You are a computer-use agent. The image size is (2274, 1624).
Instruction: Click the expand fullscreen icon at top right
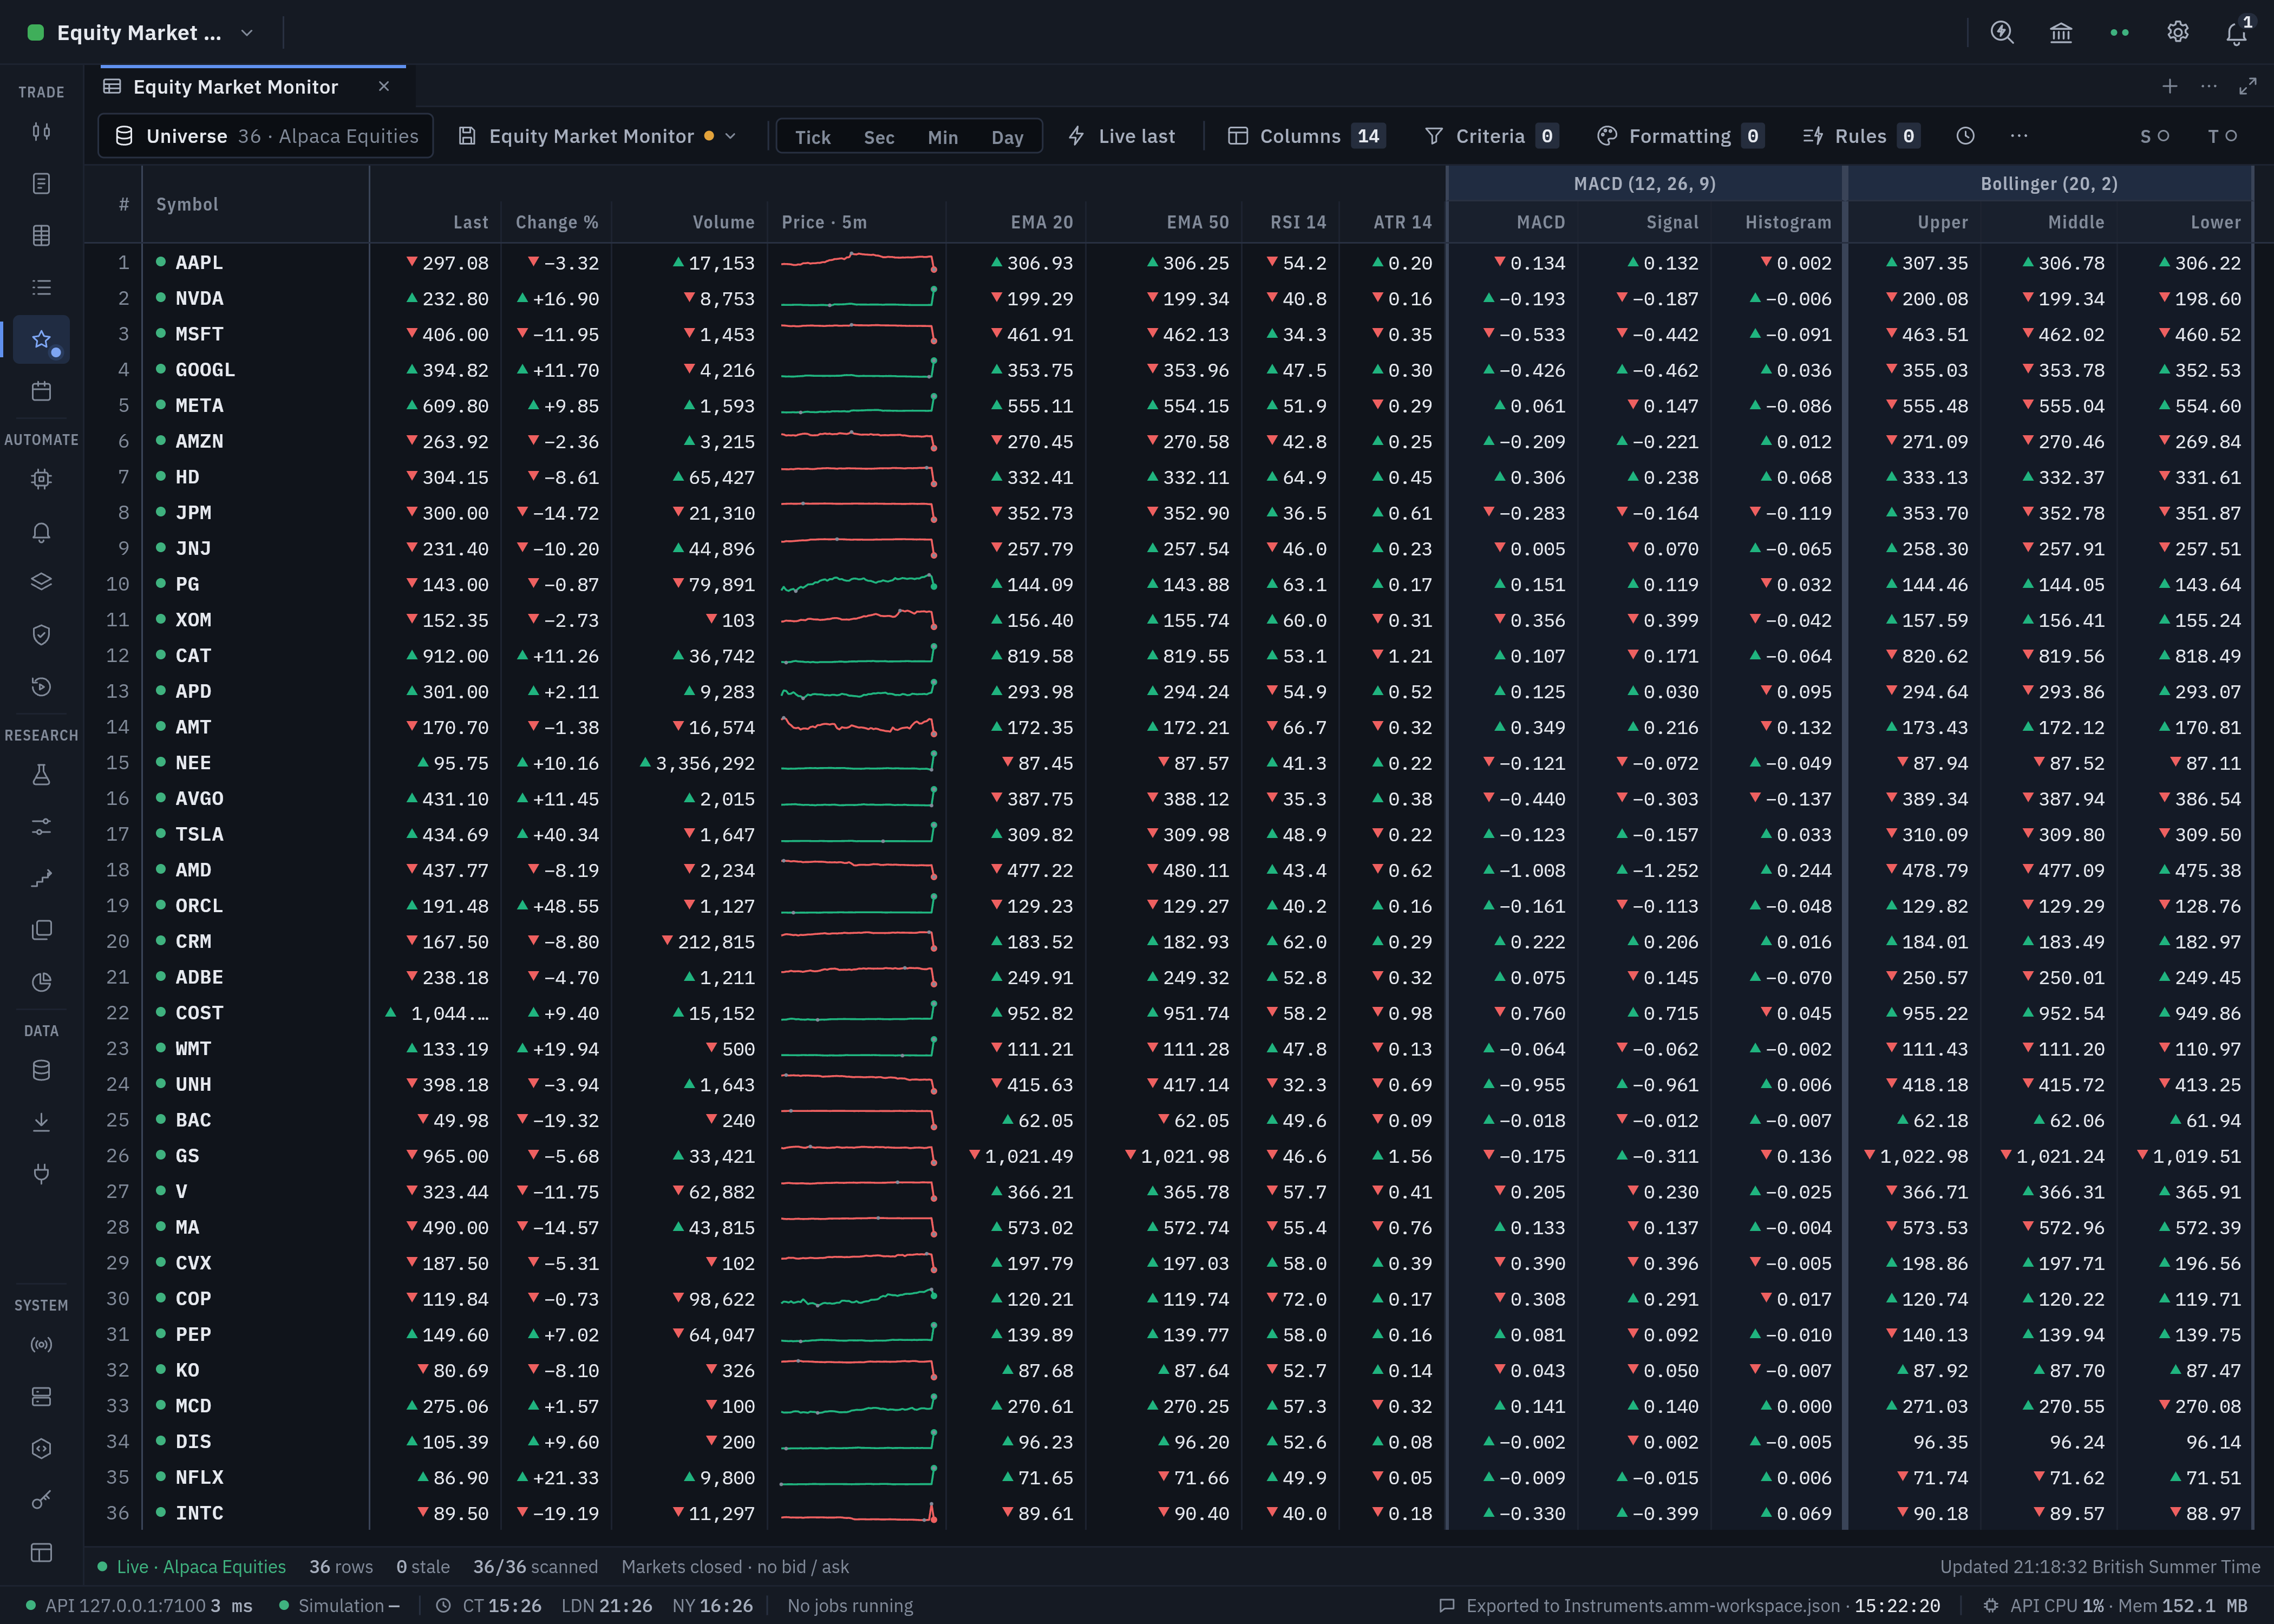pos(2248,87)
